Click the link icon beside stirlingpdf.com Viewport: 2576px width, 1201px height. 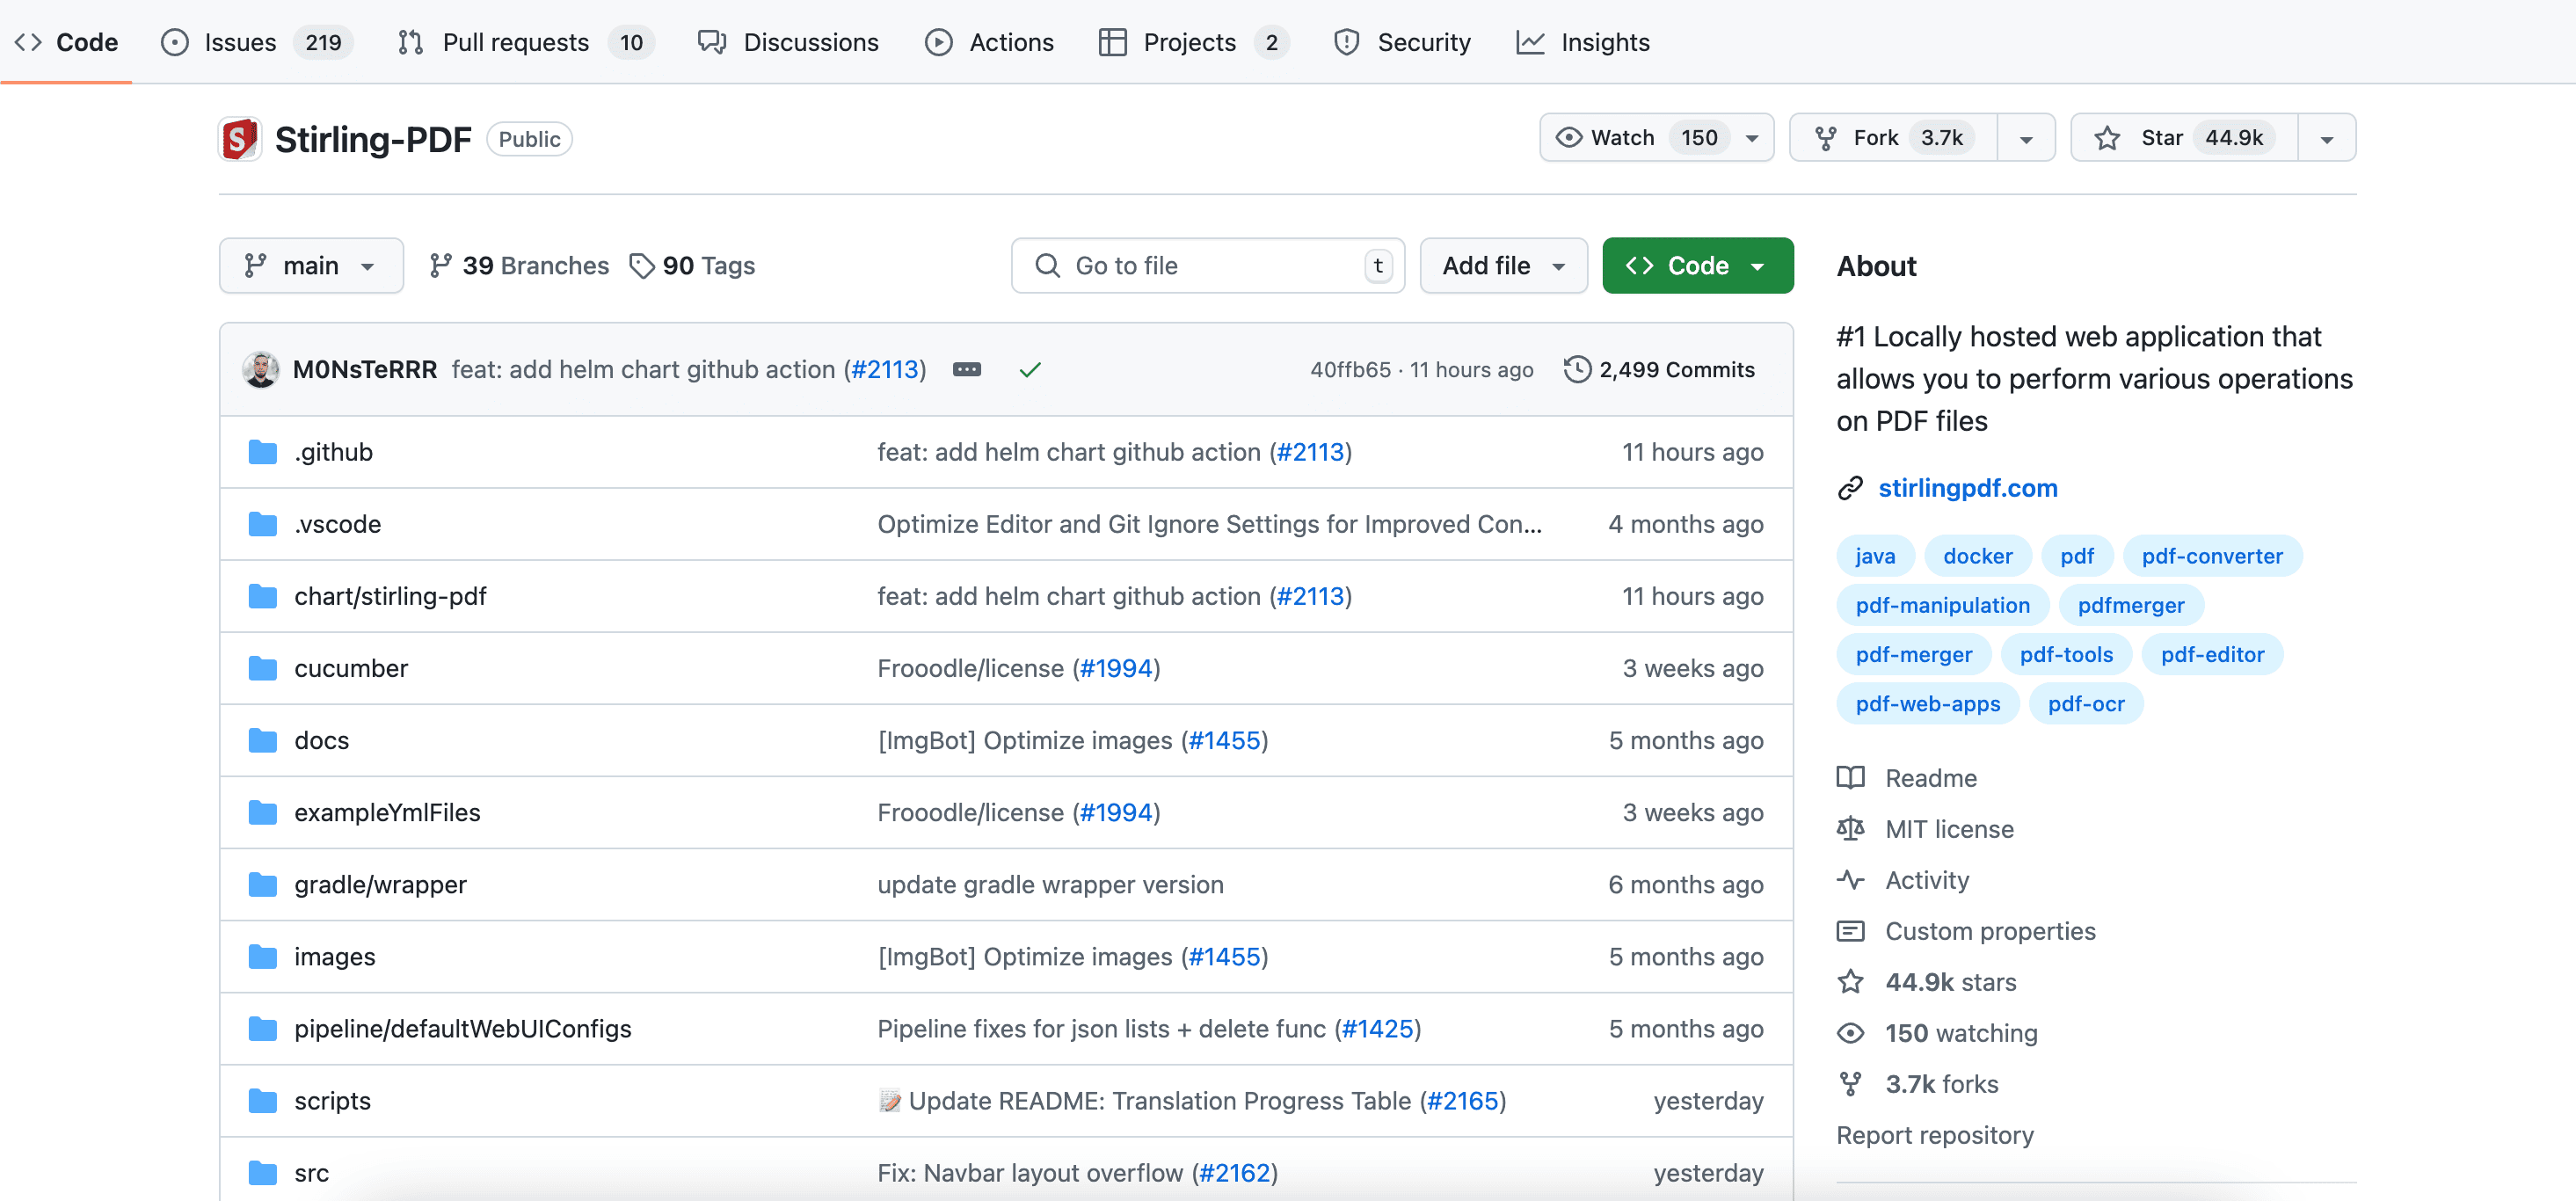[1849, 488]
